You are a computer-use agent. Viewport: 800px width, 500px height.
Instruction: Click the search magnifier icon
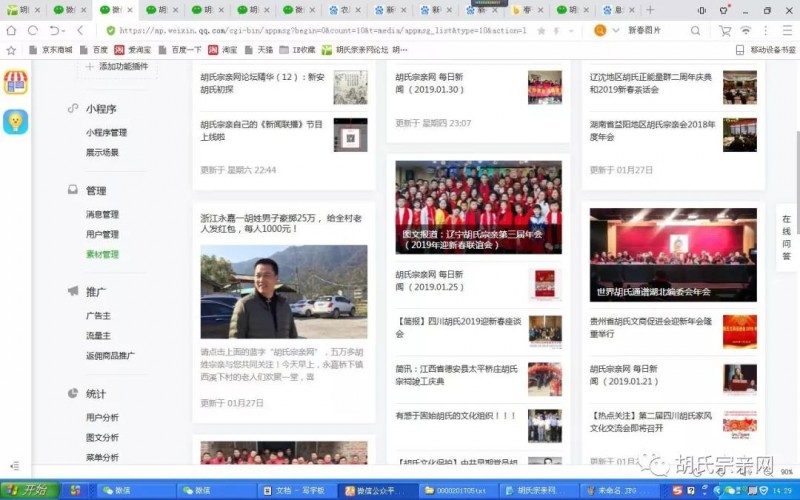point(695,31)
